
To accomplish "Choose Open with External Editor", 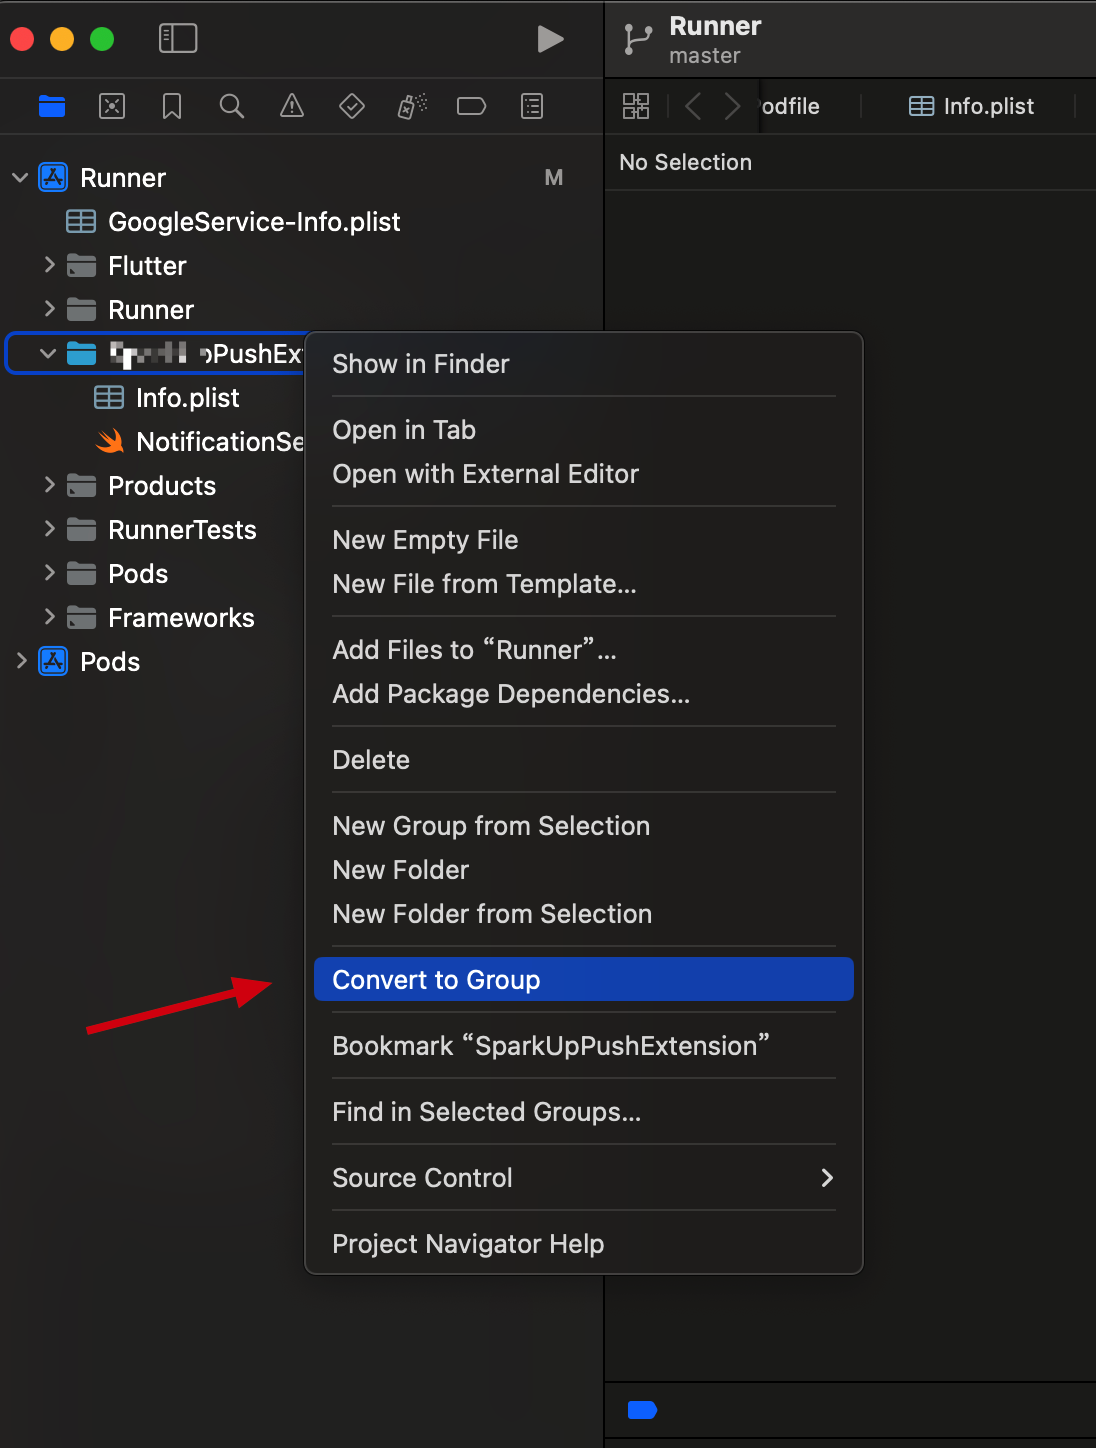I will [584, 474].
